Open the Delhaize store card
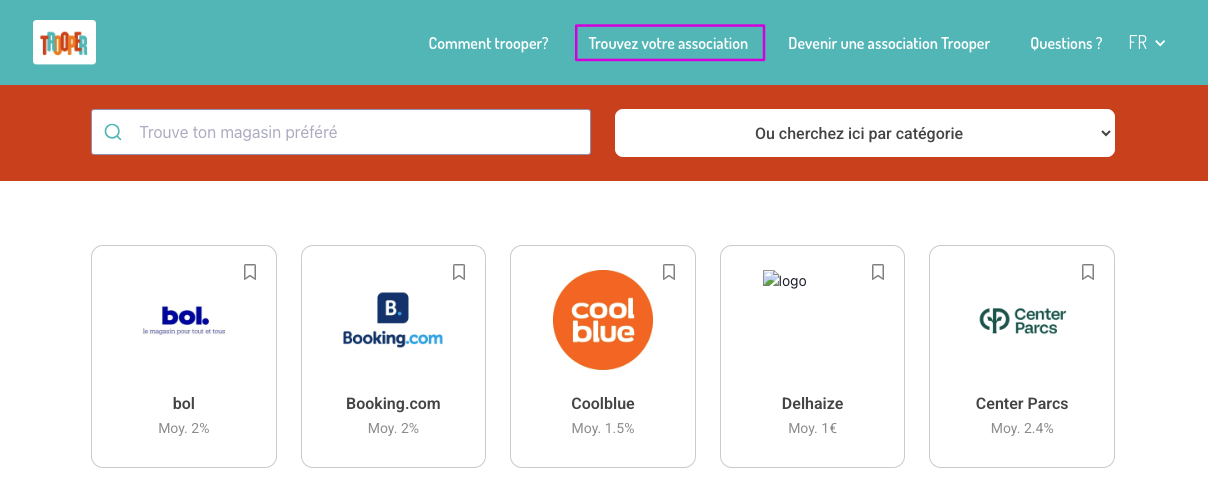 click(812, 404)
